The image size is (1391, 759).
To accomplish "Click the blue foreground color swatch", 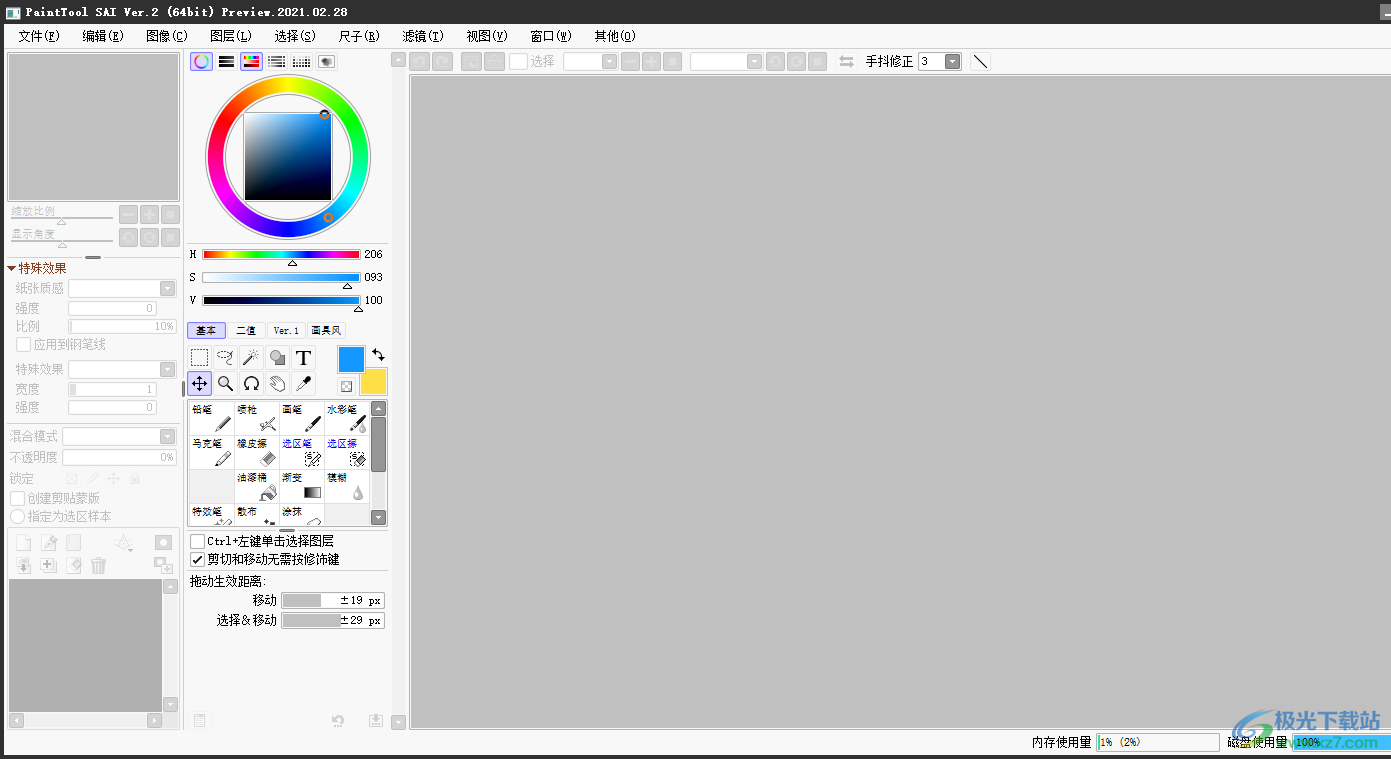I will [351, 360].
